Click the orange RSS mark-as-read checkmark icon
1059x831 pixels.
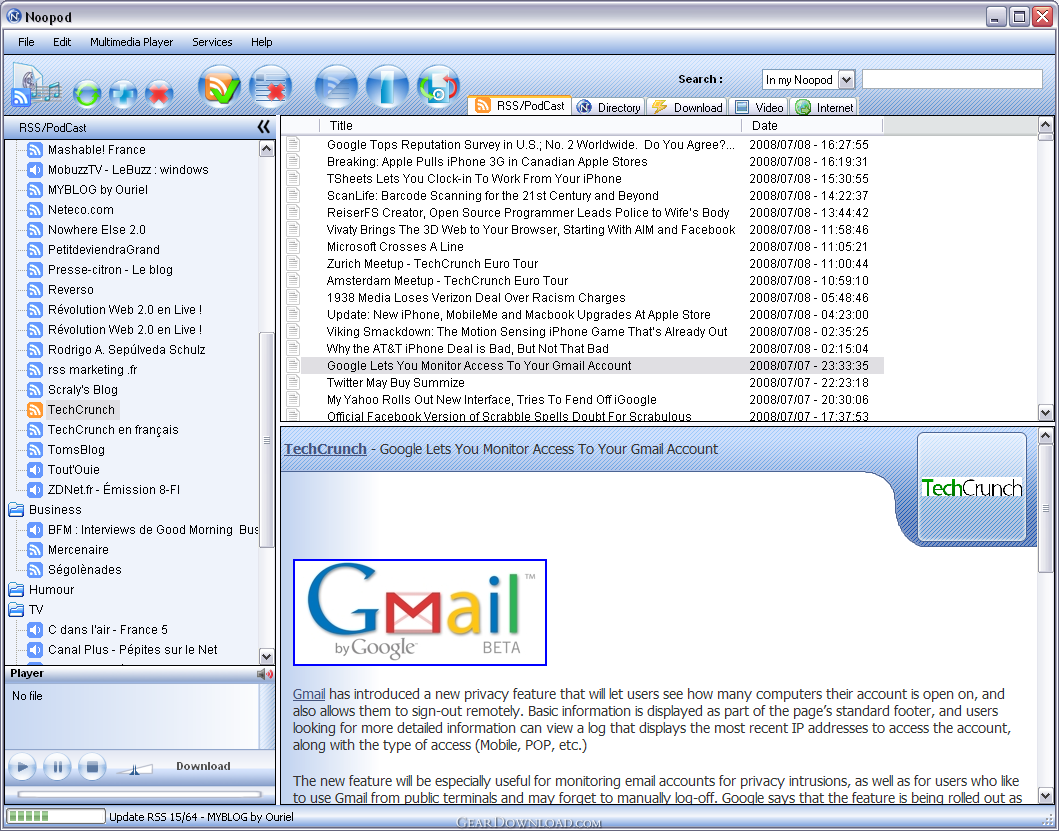click(219, 86)
